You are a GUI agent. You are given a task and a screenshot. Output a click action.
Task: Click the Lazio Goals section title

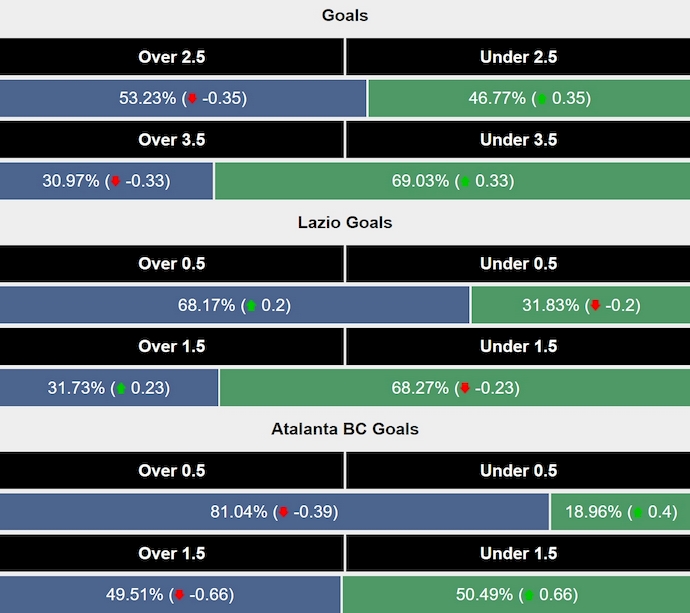(345, 222)
